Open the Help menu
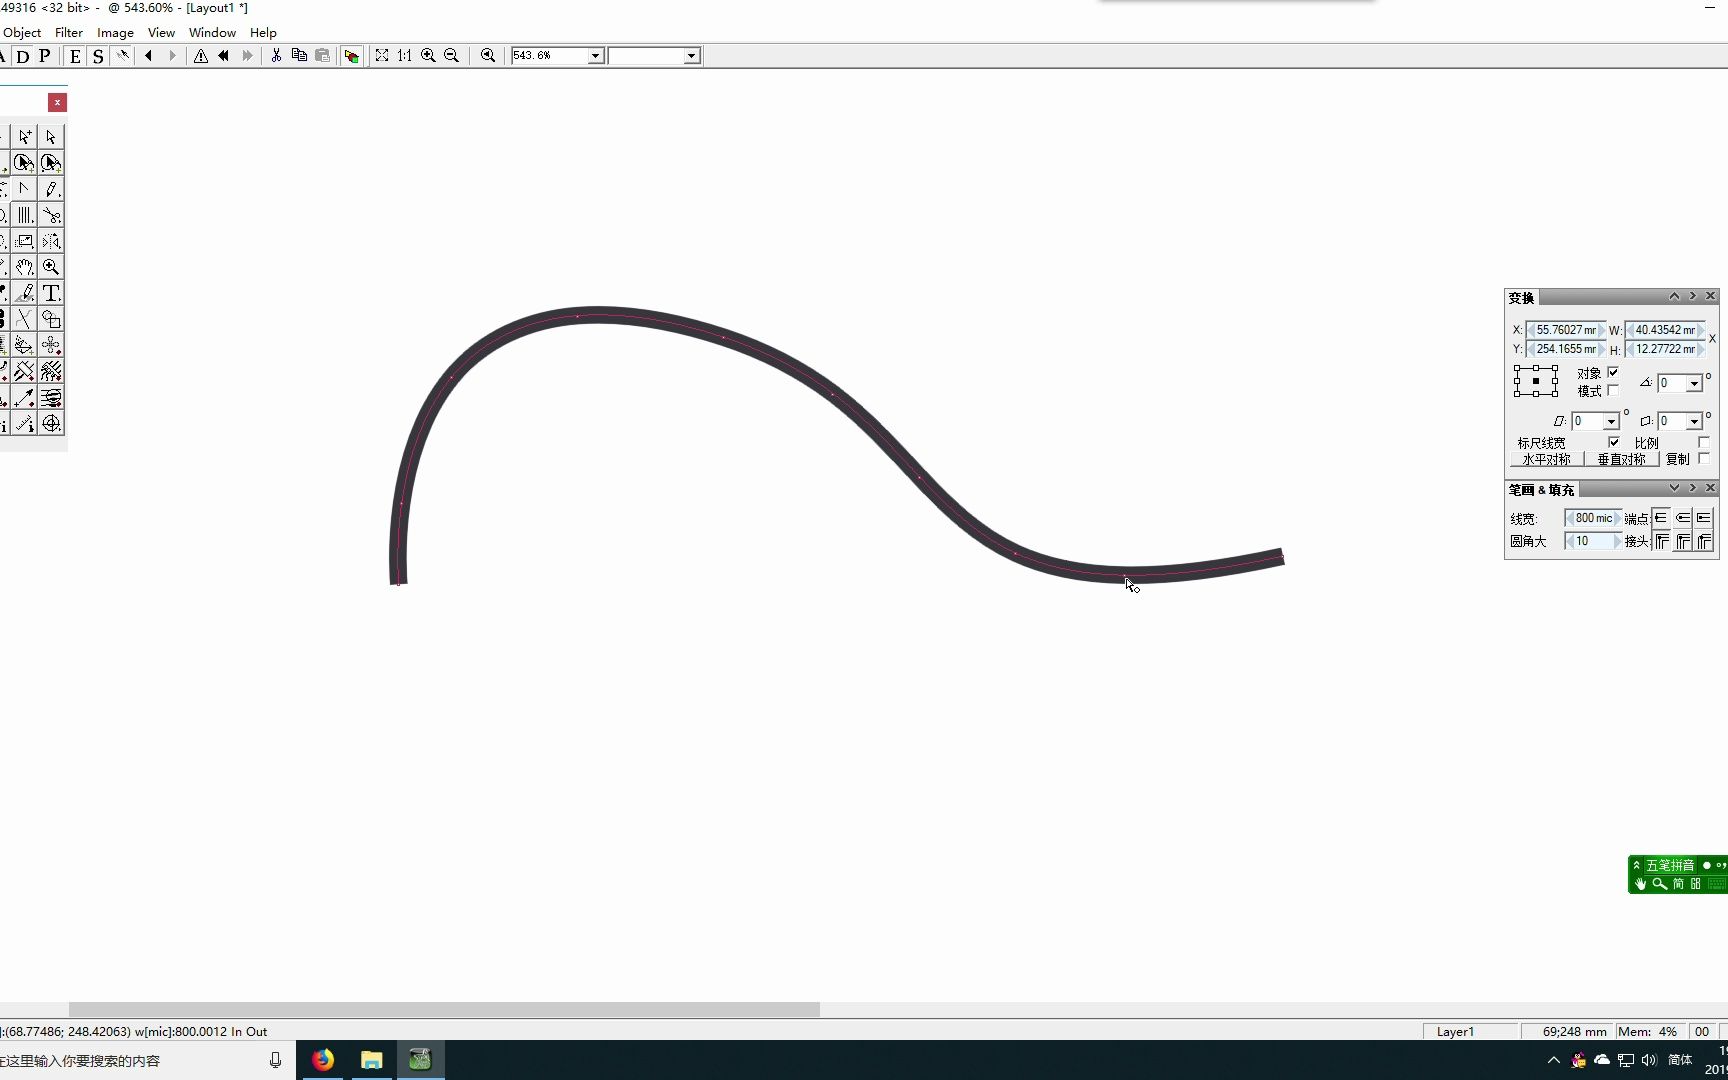 pos(263,33)
